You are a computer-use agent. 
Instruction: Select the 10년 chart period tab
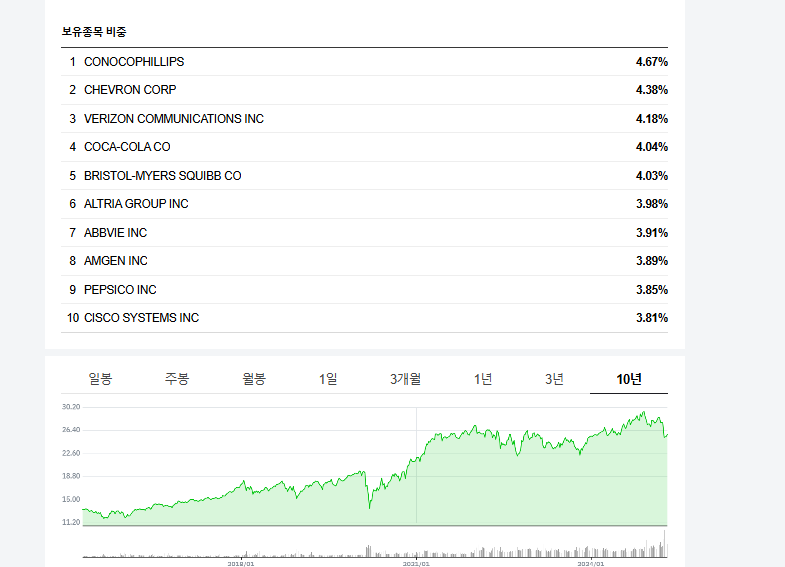[x=629, y=379]
